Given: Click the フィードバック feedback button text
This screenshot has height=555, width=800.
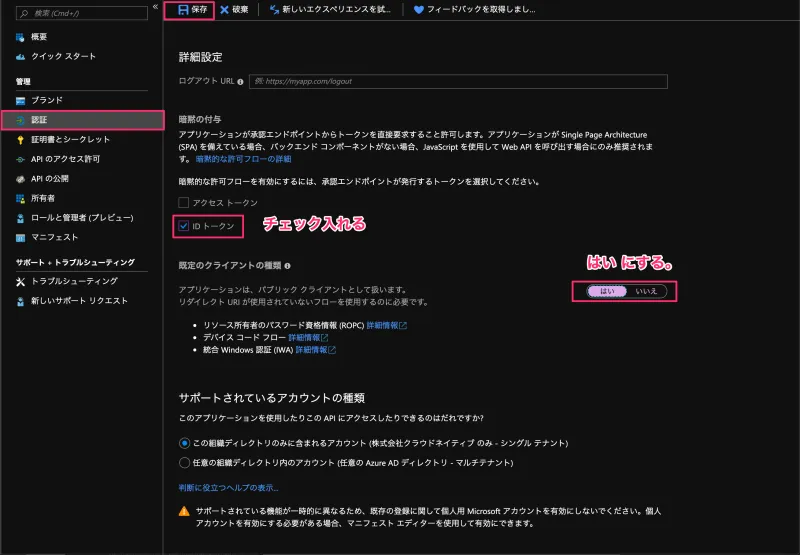Looking at the screenshot, I should pyautogui.click(x=481, y=9).
